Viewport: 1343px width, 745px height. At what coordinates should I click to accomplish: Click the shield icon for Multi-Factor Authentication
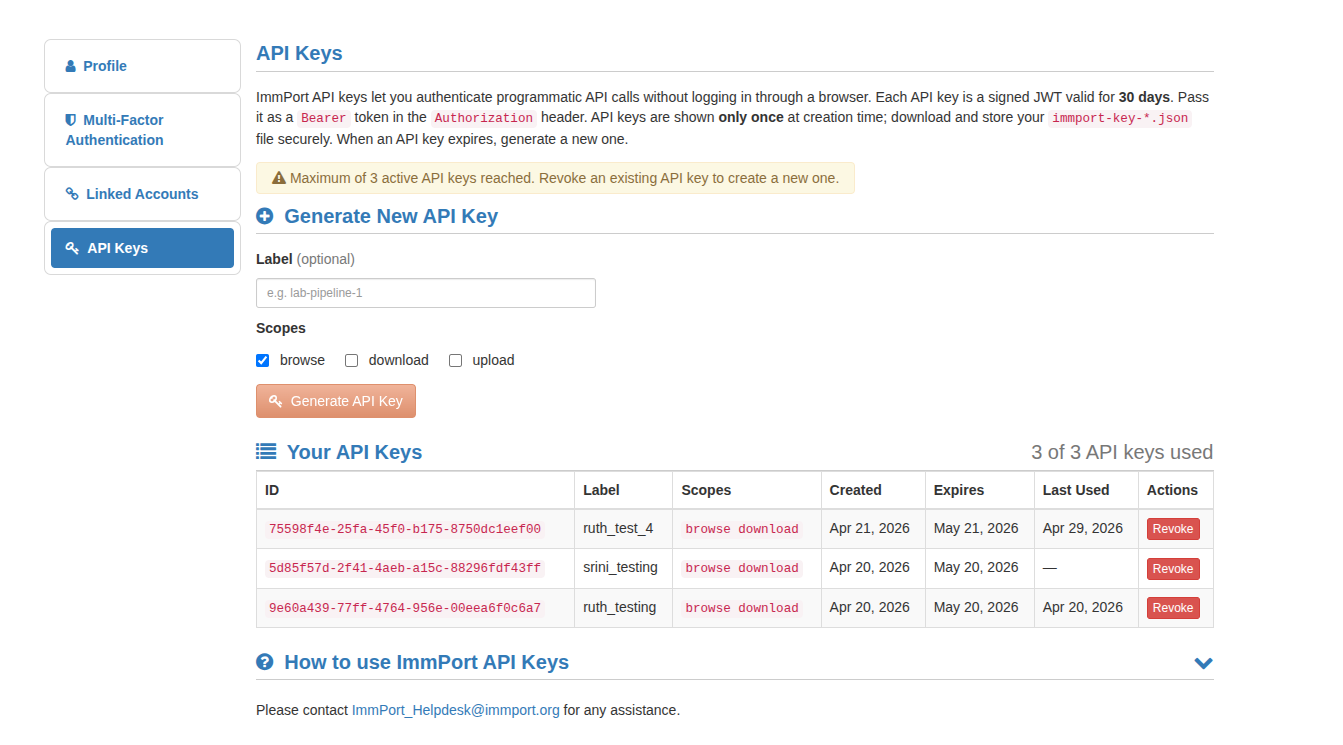coord(71,120)
